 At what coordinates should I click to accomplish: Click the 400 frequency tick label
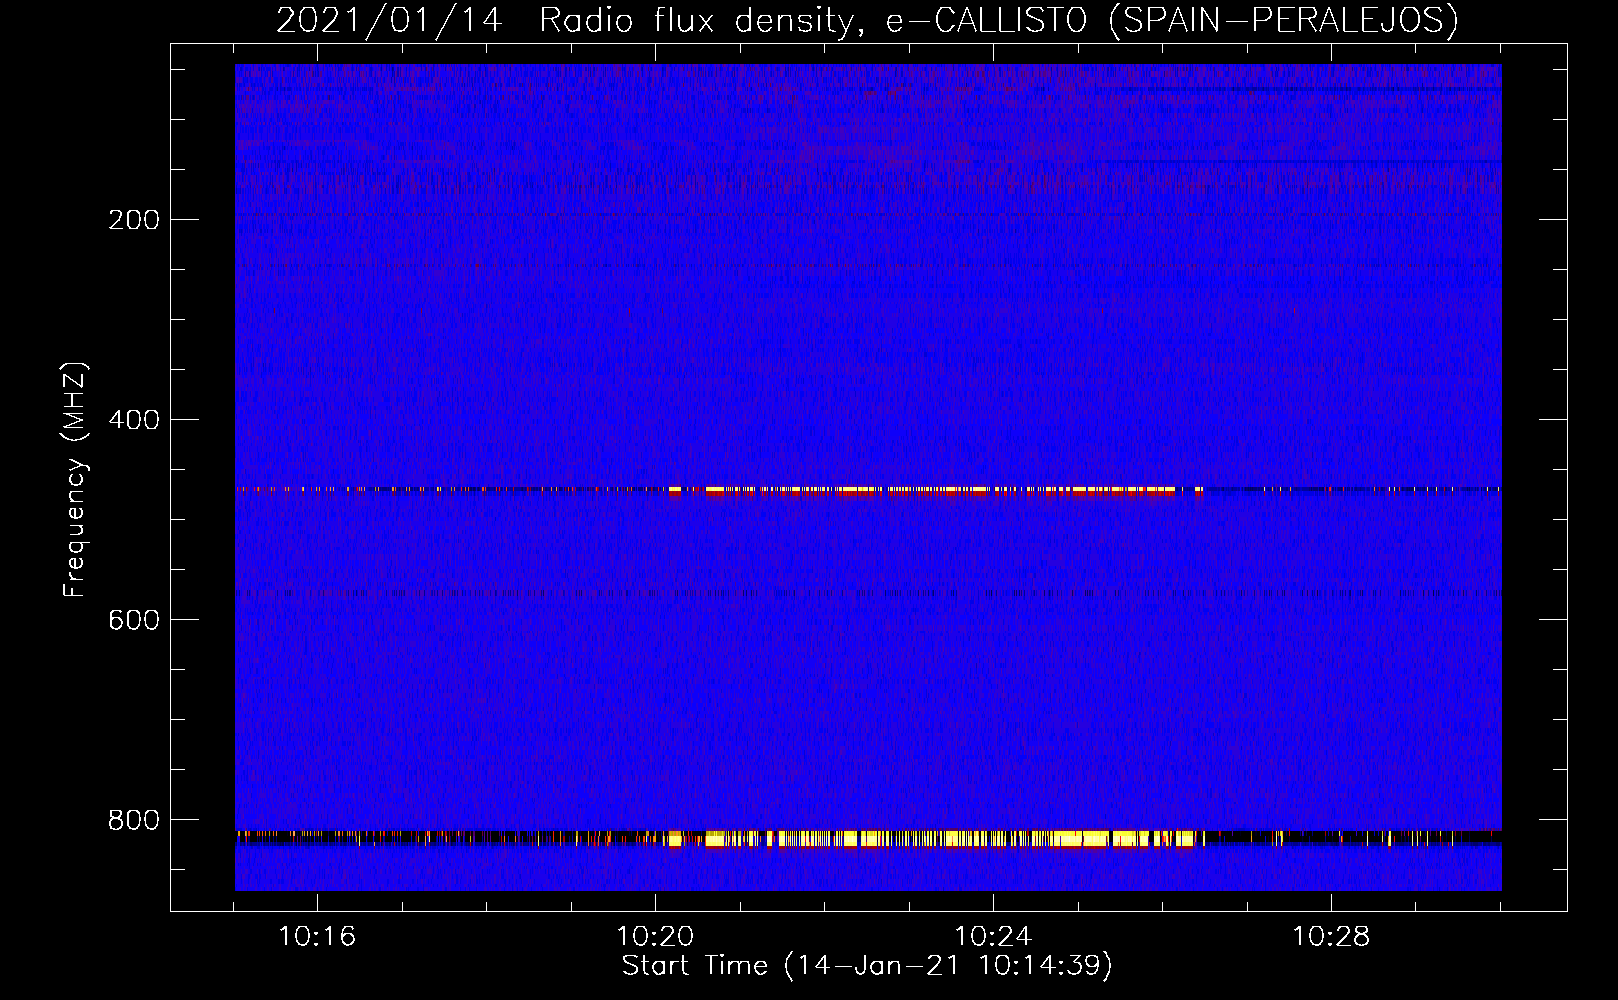pos(134,420)
